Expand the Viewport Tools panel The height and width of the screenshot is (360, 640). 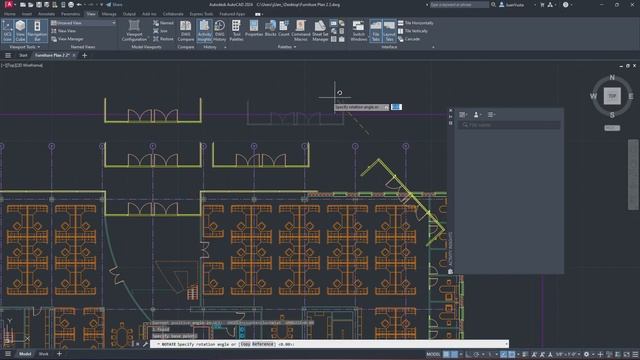[25, 47]
